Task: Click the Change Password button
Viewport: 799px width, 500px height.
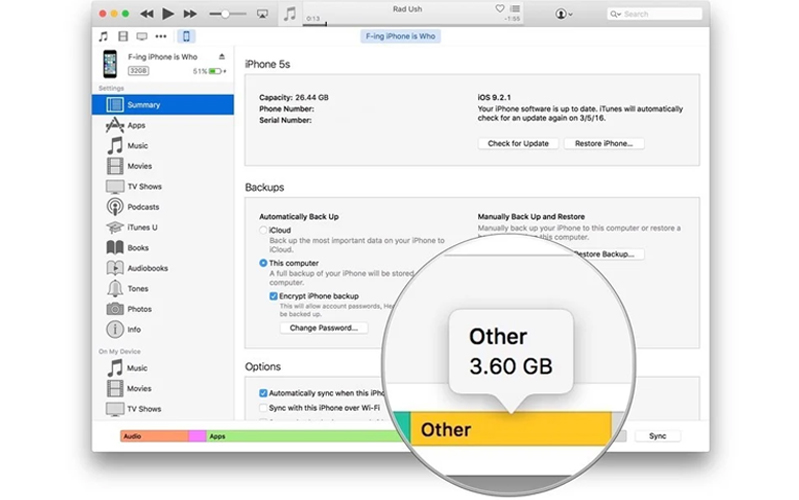Action: coord(324,328)
